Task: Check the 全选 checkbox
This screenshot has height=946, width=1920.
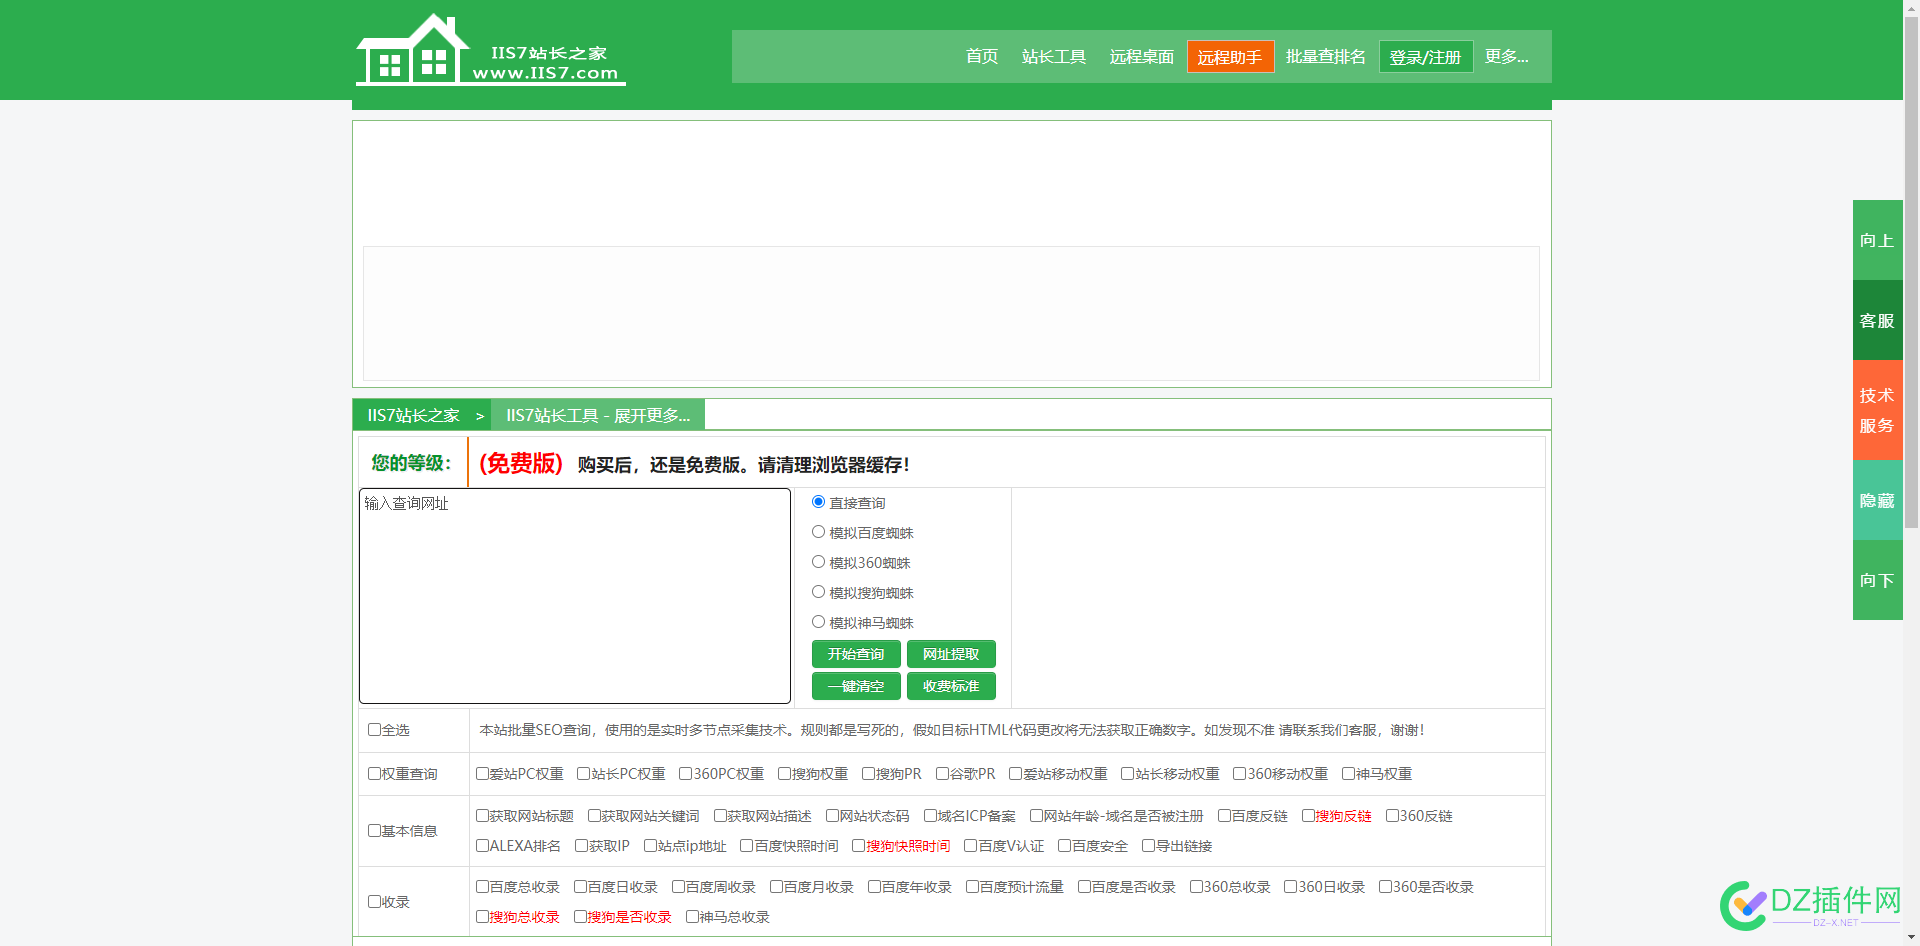Action: coord(374,730)
